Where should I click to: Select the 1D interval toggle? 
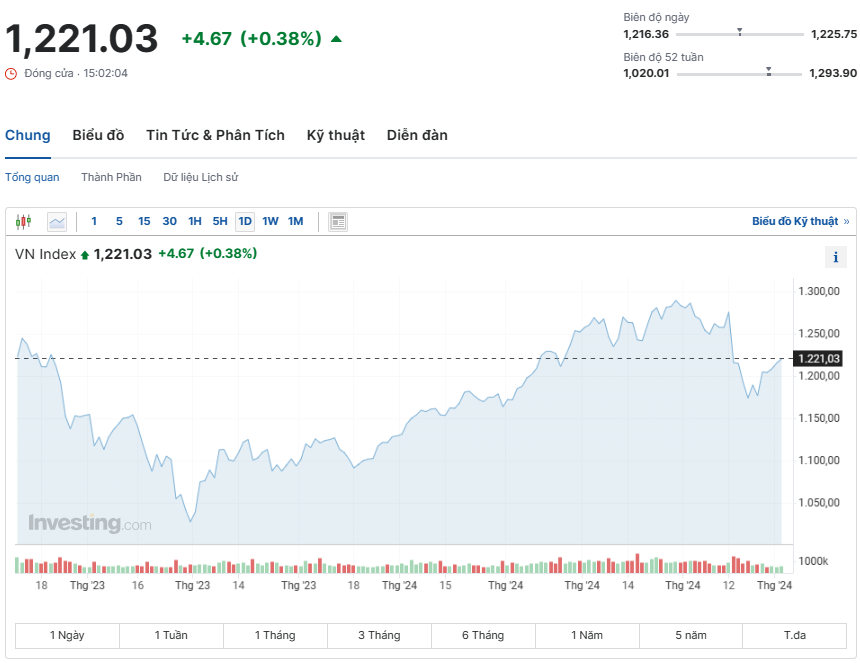[x=245, y=221]
